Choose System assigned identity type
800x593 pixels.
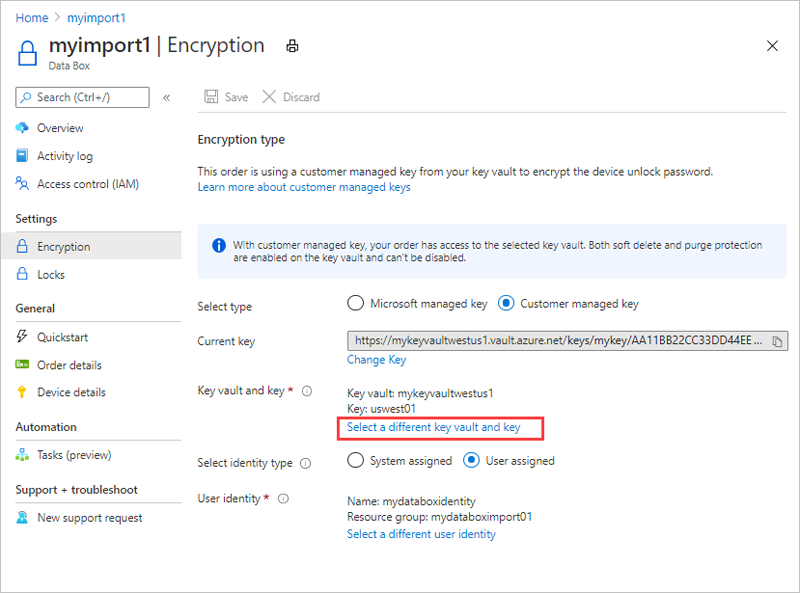(x=355, y=461)
